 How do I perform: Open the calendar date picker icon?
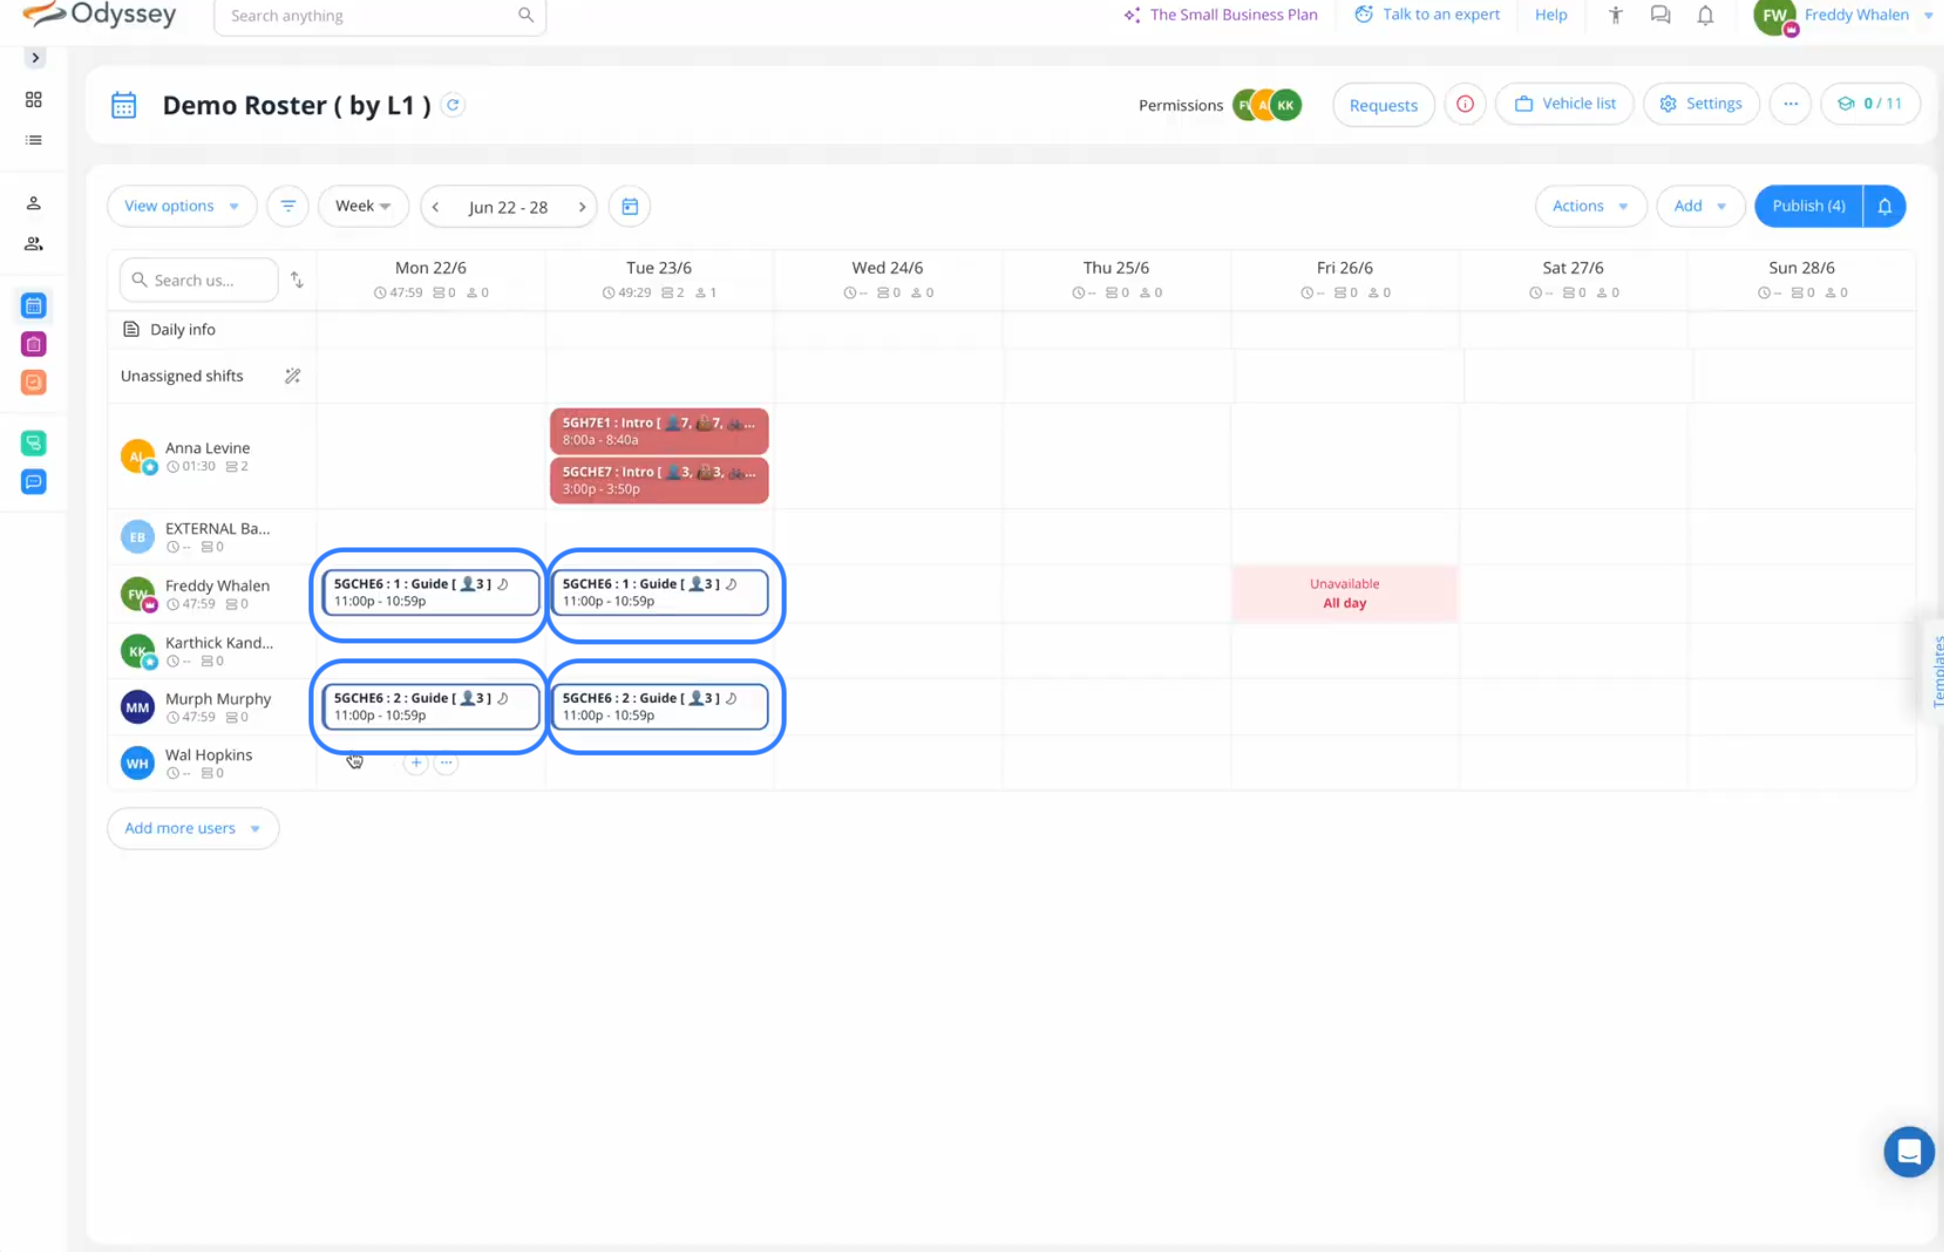coord(630,206)
